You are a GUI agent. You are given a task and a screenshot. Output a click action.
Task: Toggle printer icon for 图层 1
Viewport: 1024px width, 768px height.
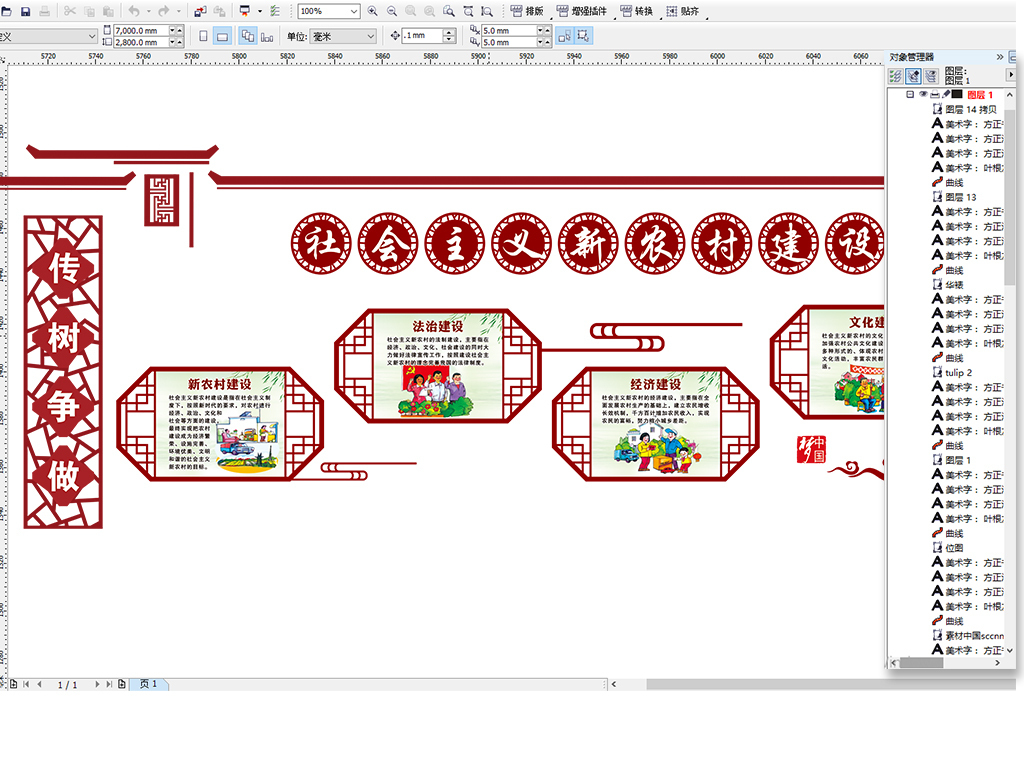tap(935, 95)
